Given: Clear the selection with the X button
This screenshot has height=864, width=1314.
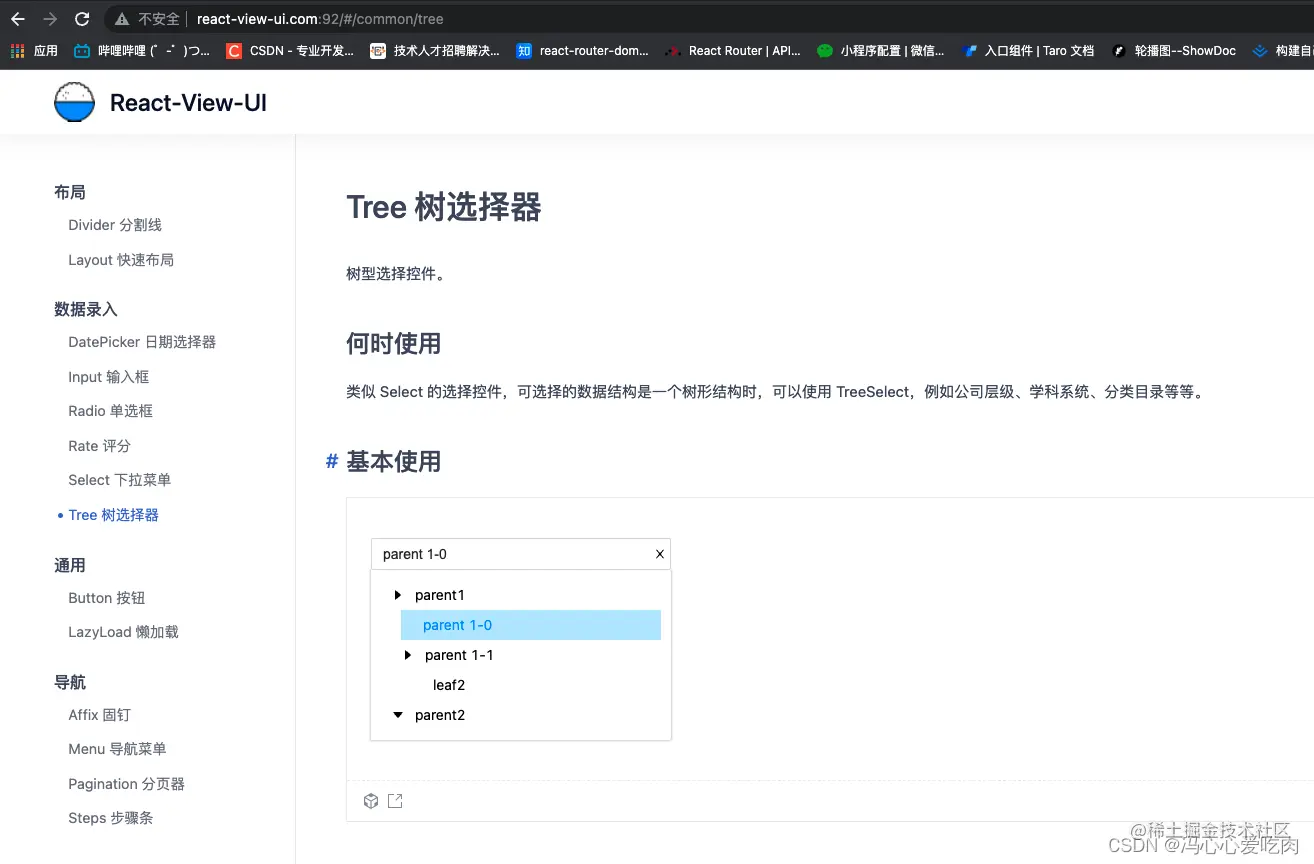Looking at the screenshot, I should pyautogui.click(x=659, y=554).
